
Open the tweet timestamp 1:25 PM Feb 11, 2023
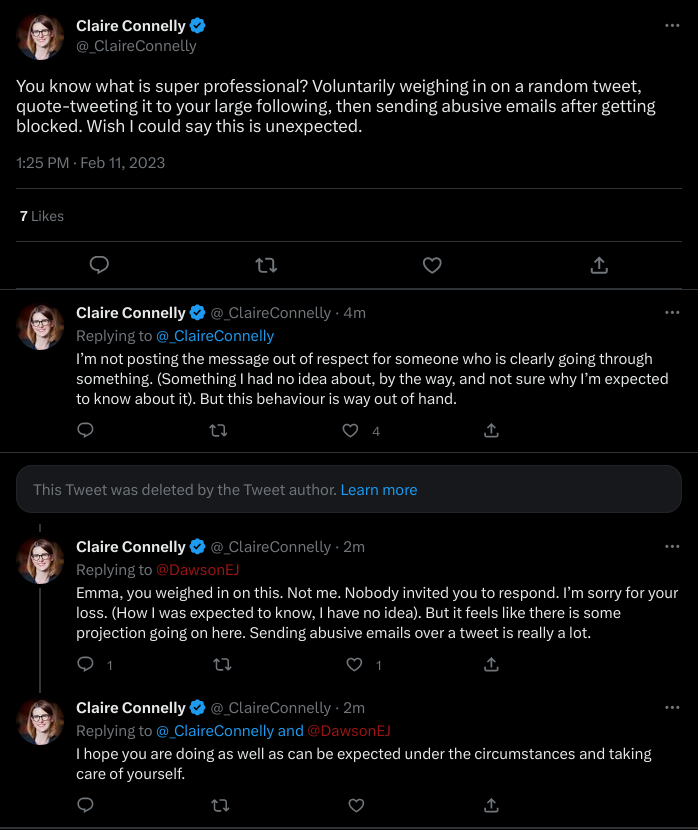pos(90,163)
